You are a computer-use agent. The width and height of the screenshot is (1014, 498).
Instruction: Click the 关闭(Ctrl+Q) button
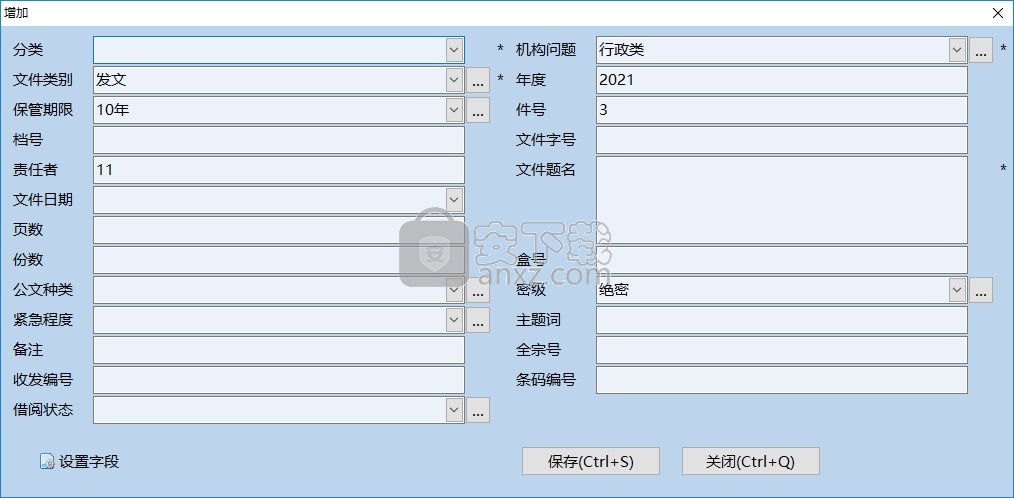(751, 461)
